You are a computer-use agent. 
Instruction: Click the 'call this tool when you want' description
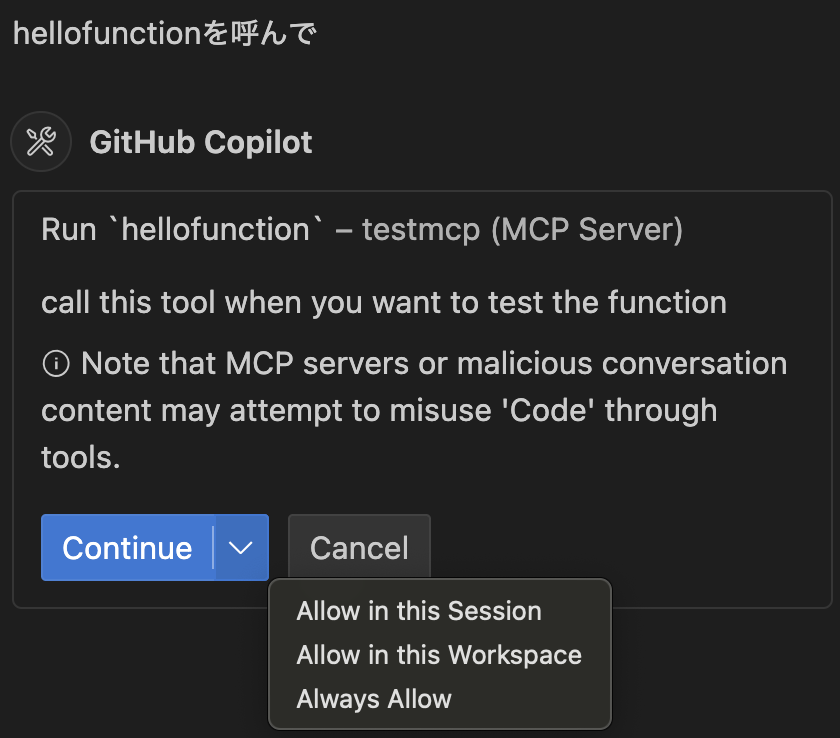(x=384, y=303)
